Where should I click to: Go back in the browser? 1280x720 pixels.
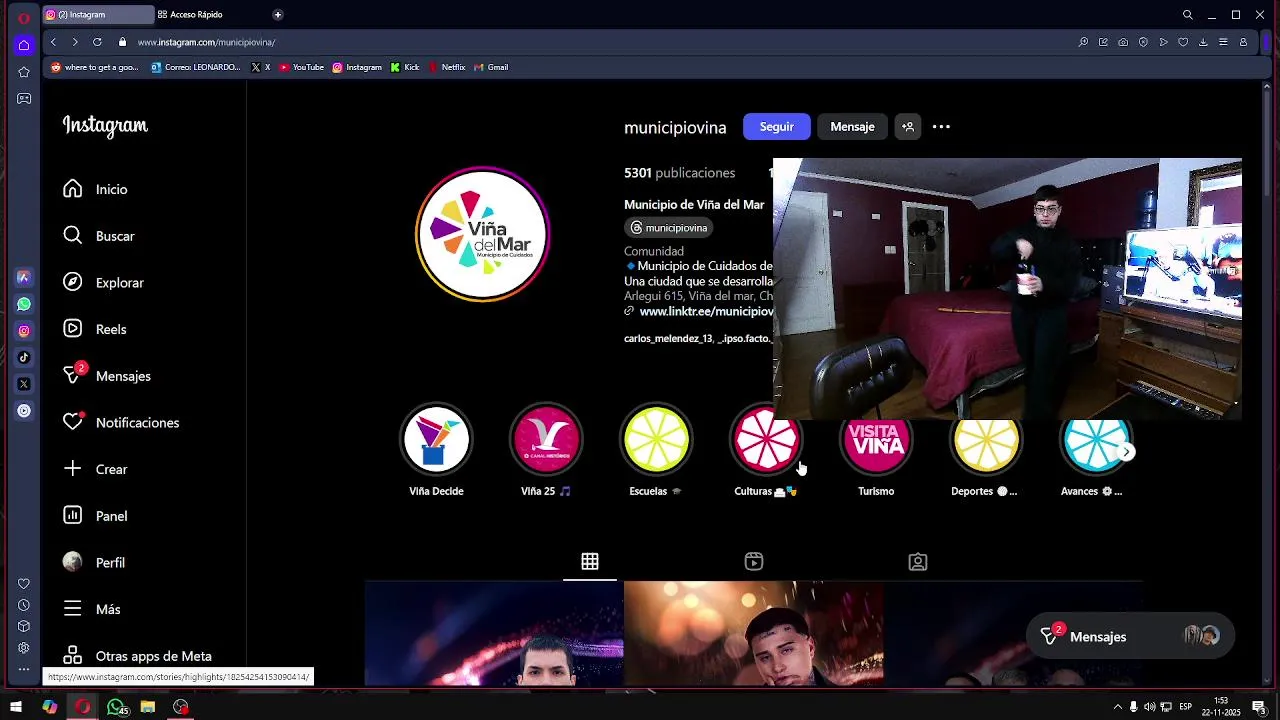click(x=53, y=42)
